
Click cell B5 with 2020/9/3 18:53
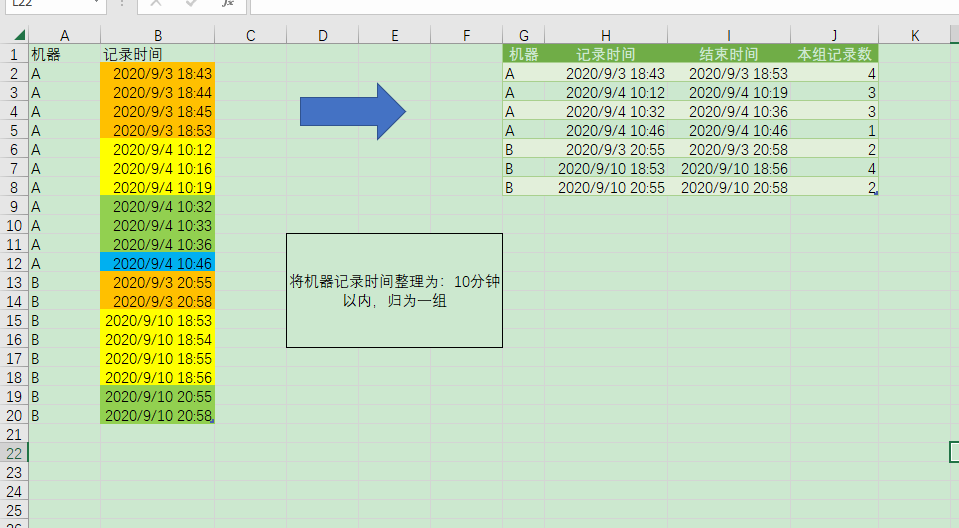pos(158,130)
